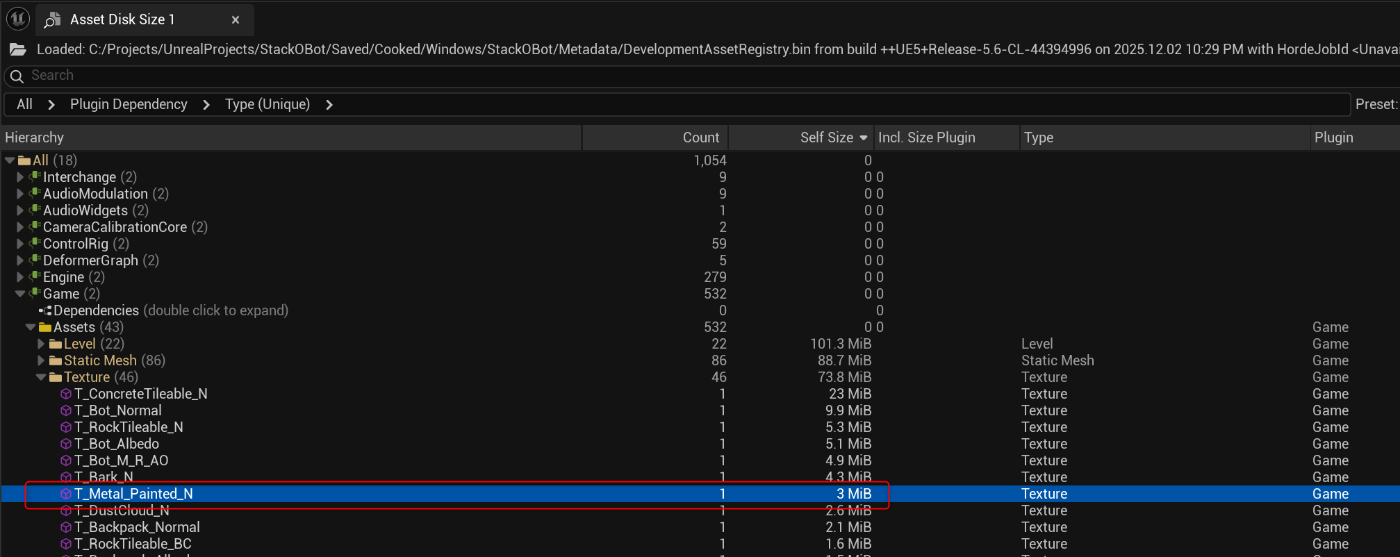Sort by Incl. Size Plugin column header

946,138
